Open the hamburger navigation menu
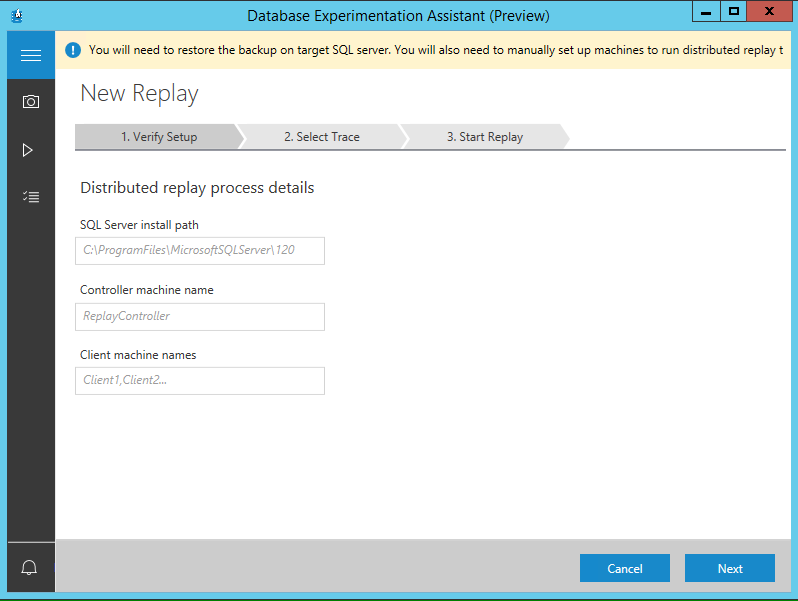The height and width of the screenshot is (601, 798). point(30,55)
